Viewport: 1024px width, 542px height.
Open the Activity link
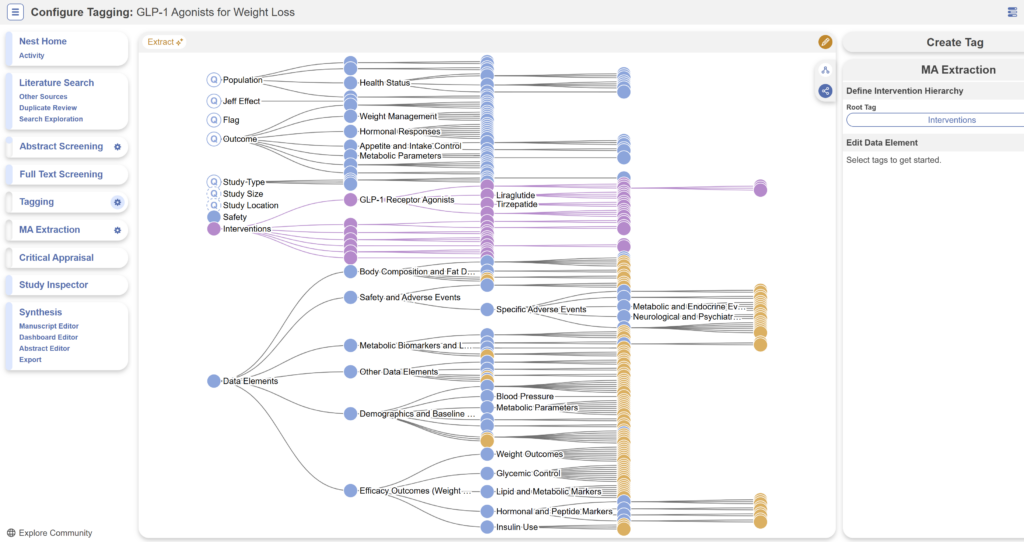coord(31,56)
